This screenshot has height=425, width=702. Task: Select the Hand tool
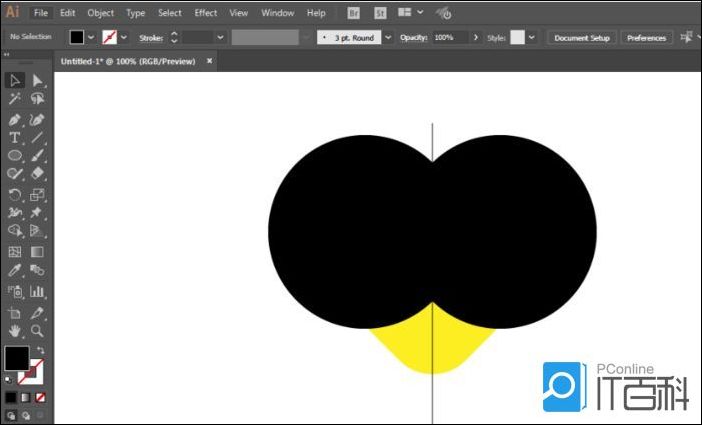[15, 330]
